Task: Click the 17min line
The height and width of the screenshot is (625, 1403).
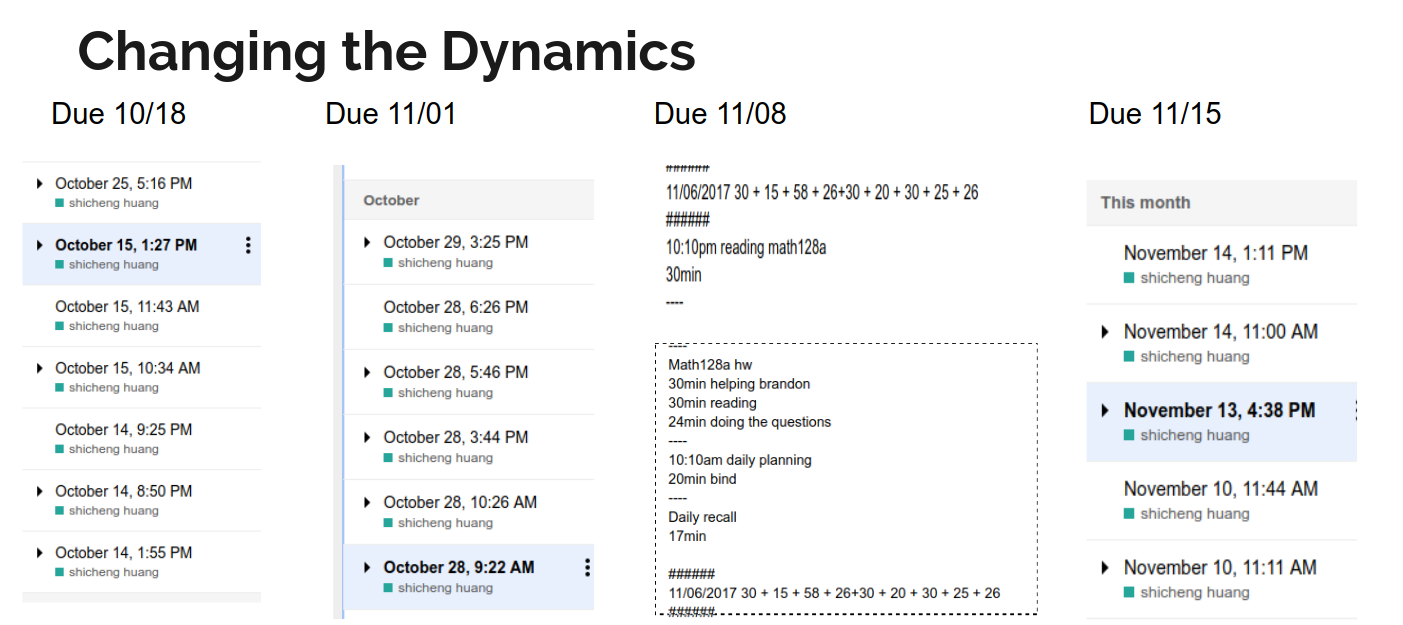Action: click(687, 536)
